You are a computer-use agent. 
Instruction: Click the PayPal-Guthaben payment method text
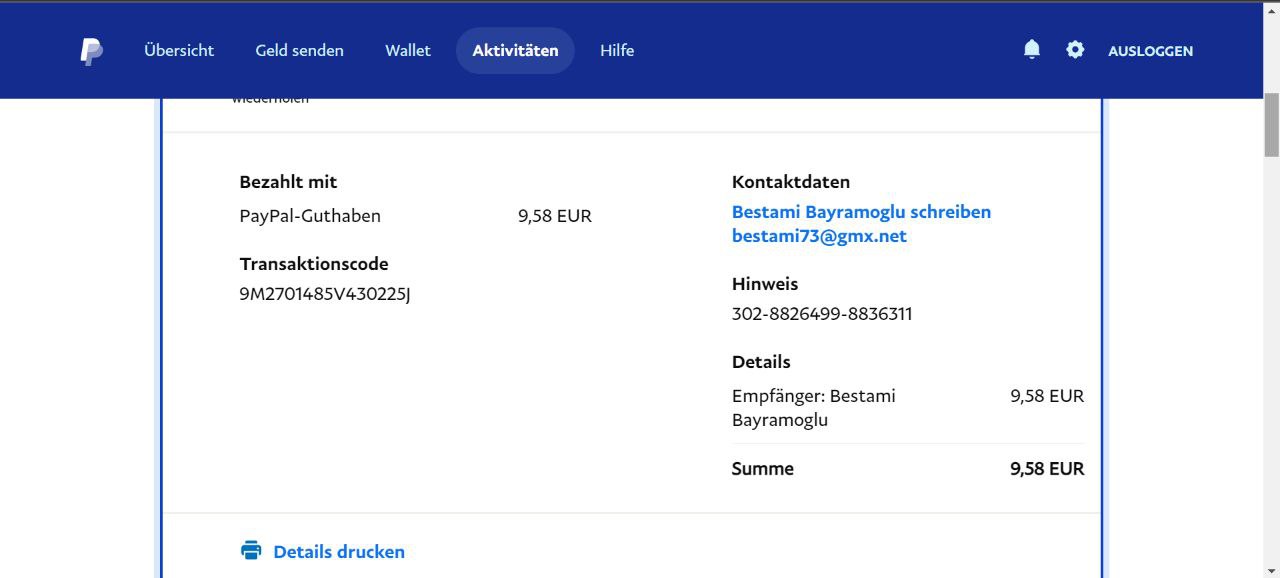310,216
